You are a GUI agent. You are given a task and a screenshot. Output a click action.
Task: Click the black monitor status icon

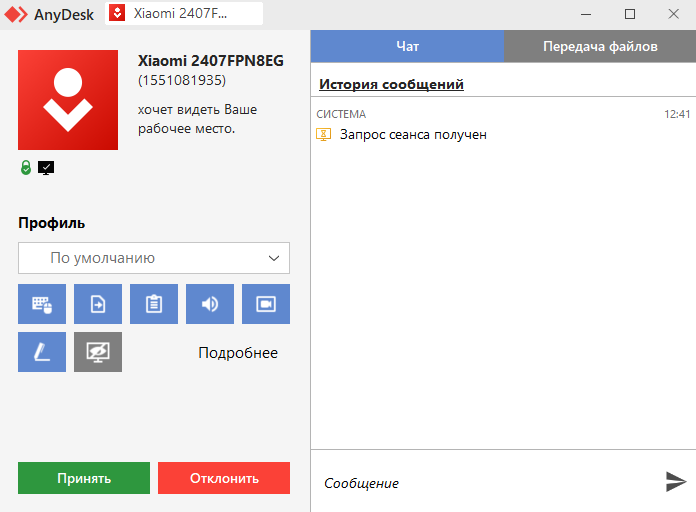point(46,168)
